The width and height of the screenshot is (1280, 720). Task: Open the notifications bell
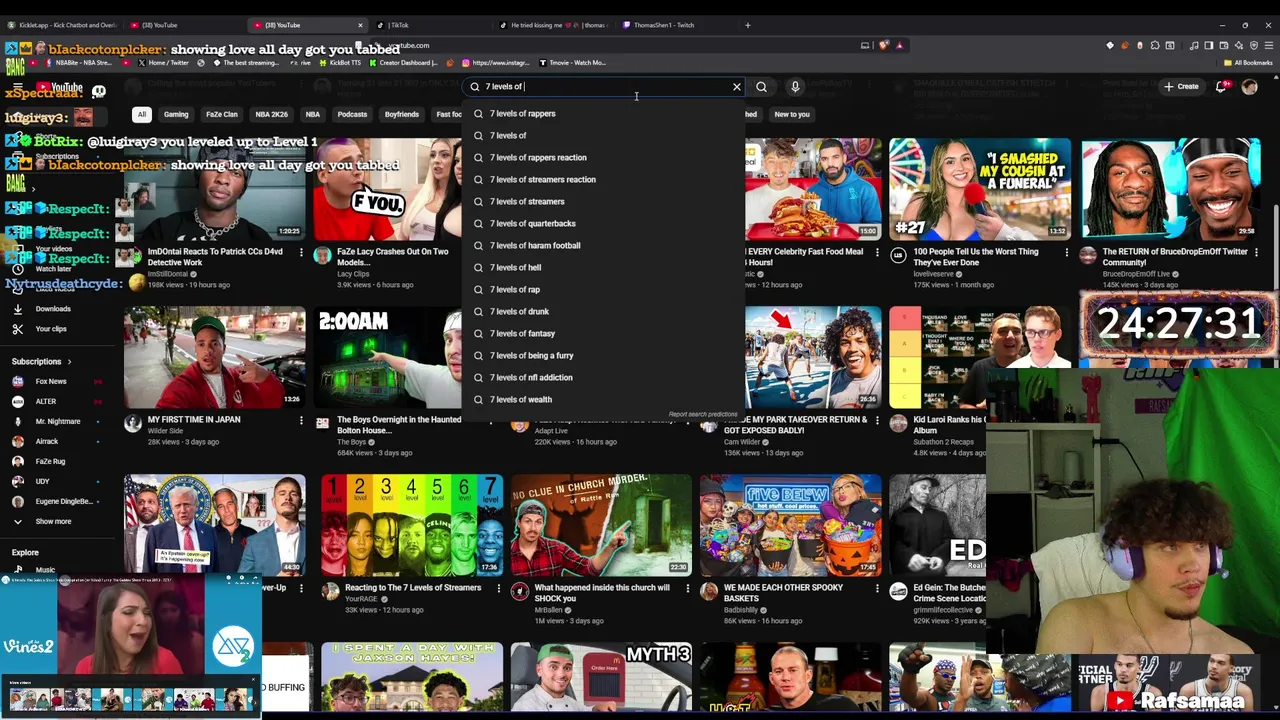coord(1221,87)
